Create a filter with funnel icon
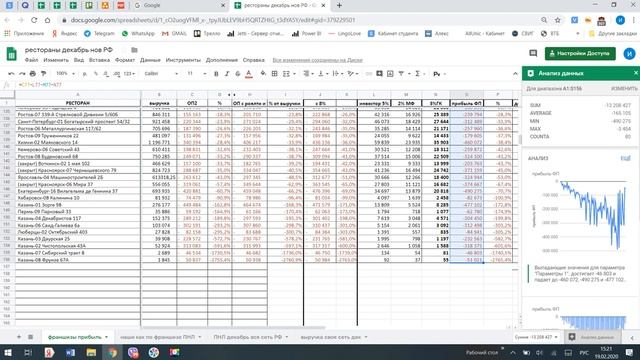 tap(401, 73)
